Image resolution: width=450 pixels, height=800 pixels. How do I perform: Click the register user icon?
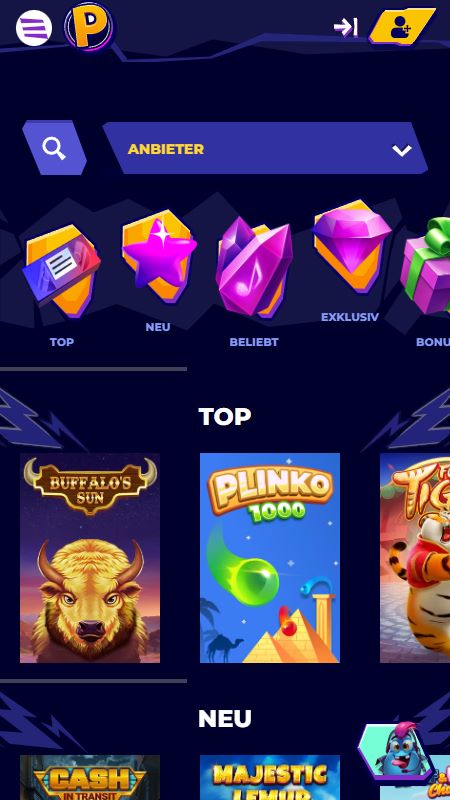tap(402, 27)
